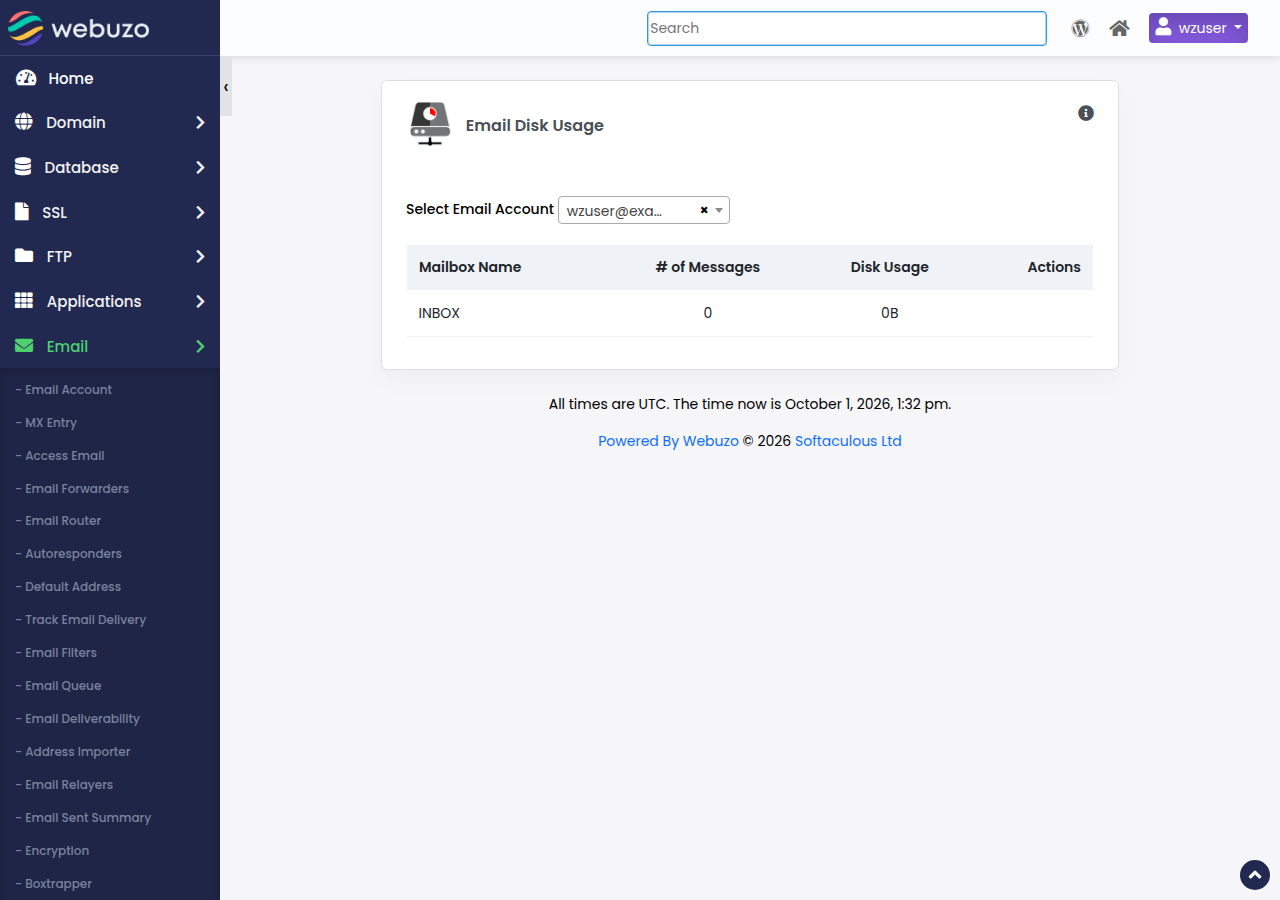The width and height of the screenshot is (1280, 900).
Task: Click the FTP folder icon
Action: click(24, 256)
